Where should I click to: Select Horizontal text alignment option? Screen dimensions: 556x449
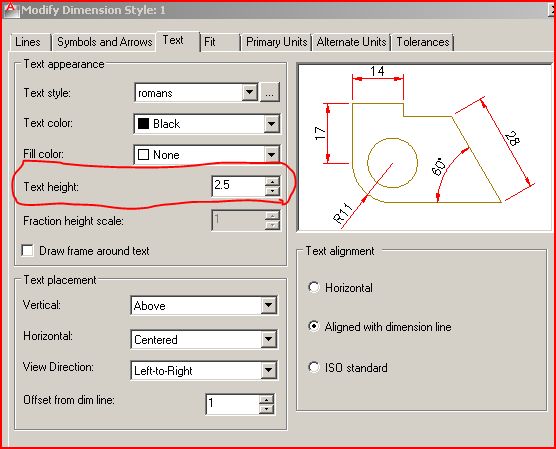pos(313,287)
